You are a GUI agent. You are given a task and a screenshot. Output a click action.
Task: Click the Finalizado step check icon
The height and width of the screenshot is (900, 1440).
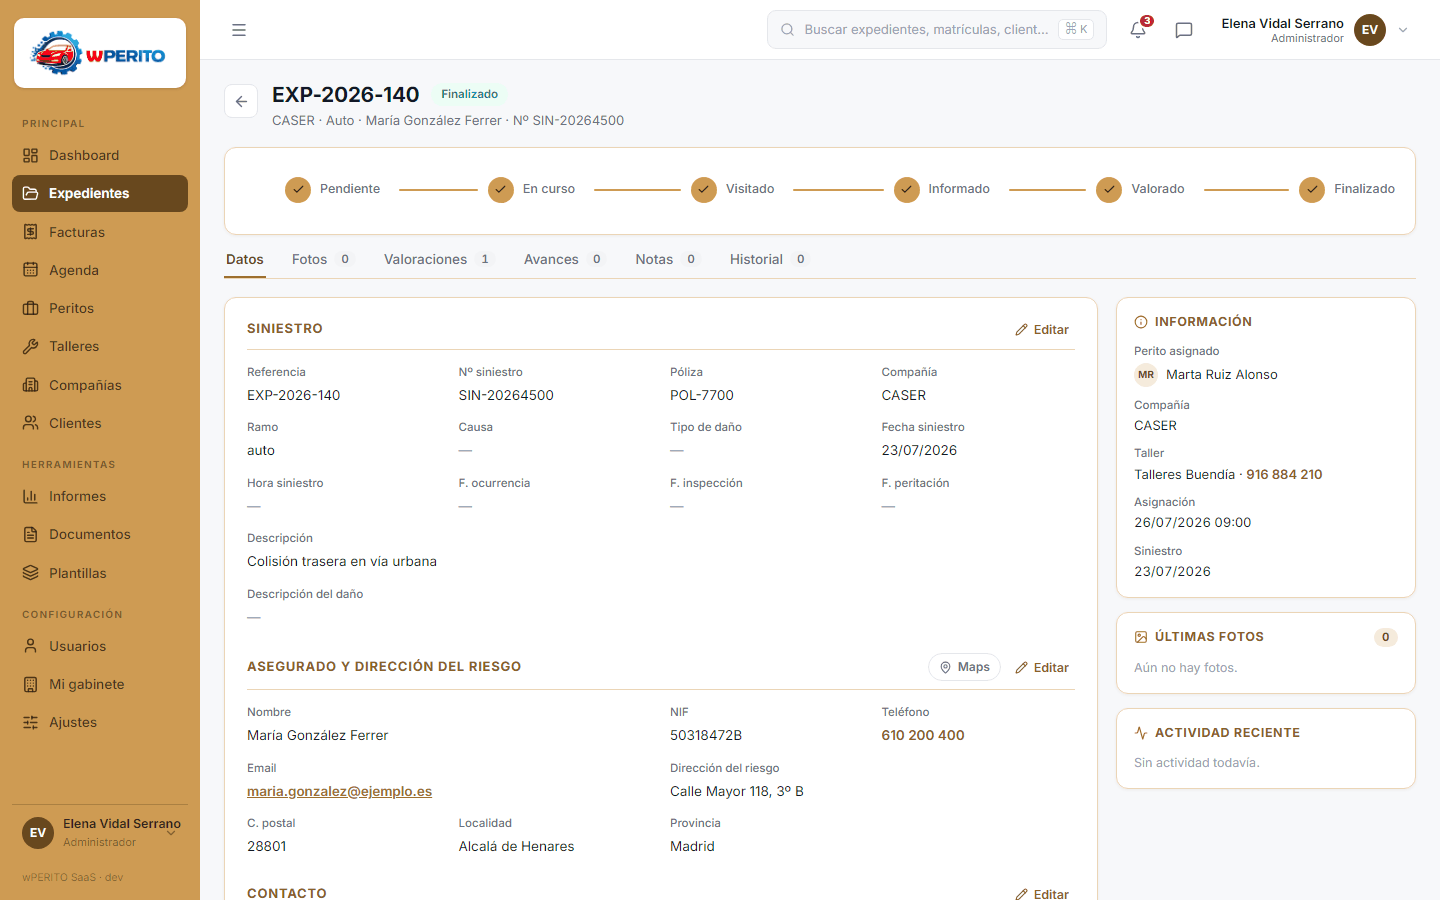(1312, 189)
